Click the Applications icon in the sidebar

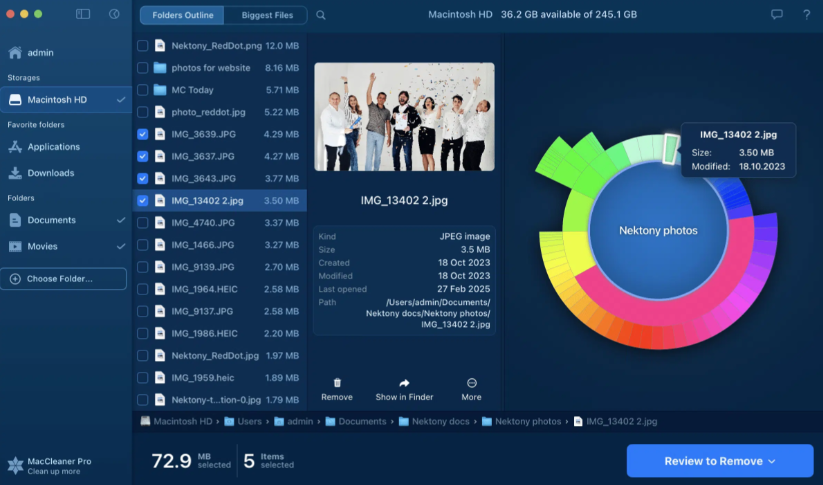15,147
